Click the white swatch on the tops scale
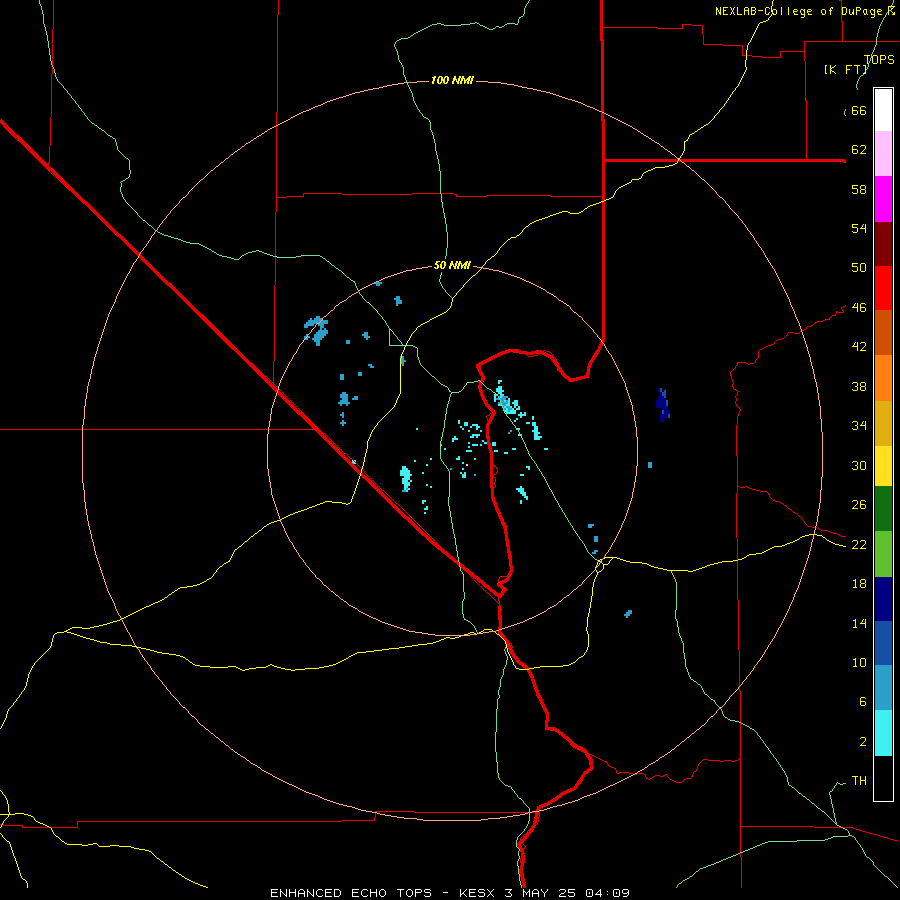Screen dimensions: 900x900 click(883, 110)
